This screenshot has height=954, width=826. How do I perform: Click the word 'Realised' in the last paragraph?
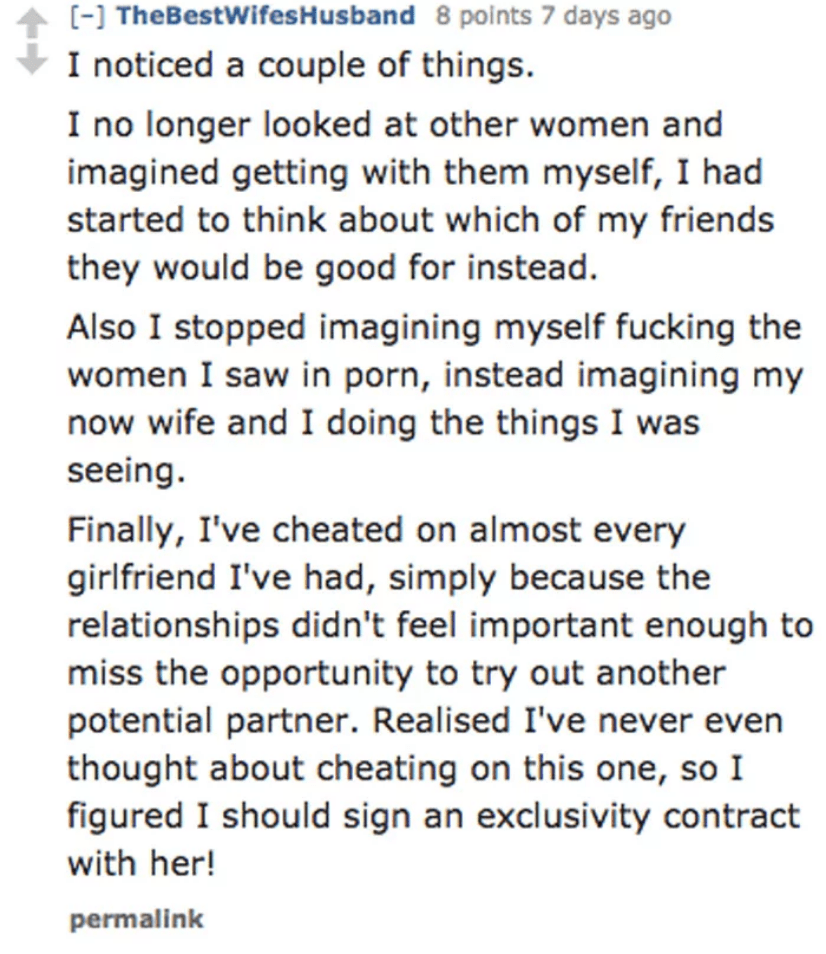click(x=442, y=720)
